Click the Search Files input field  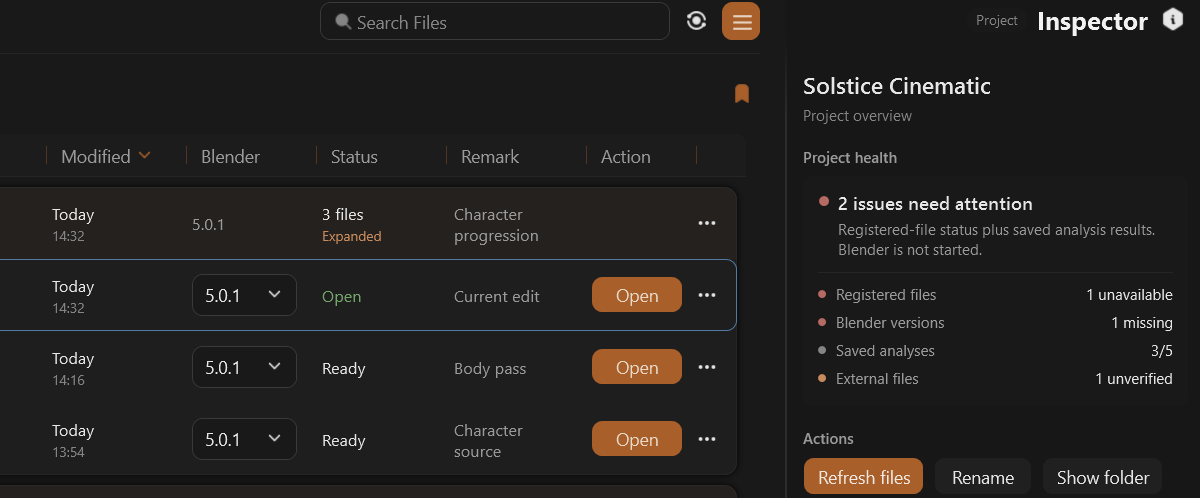click(495, 21)
